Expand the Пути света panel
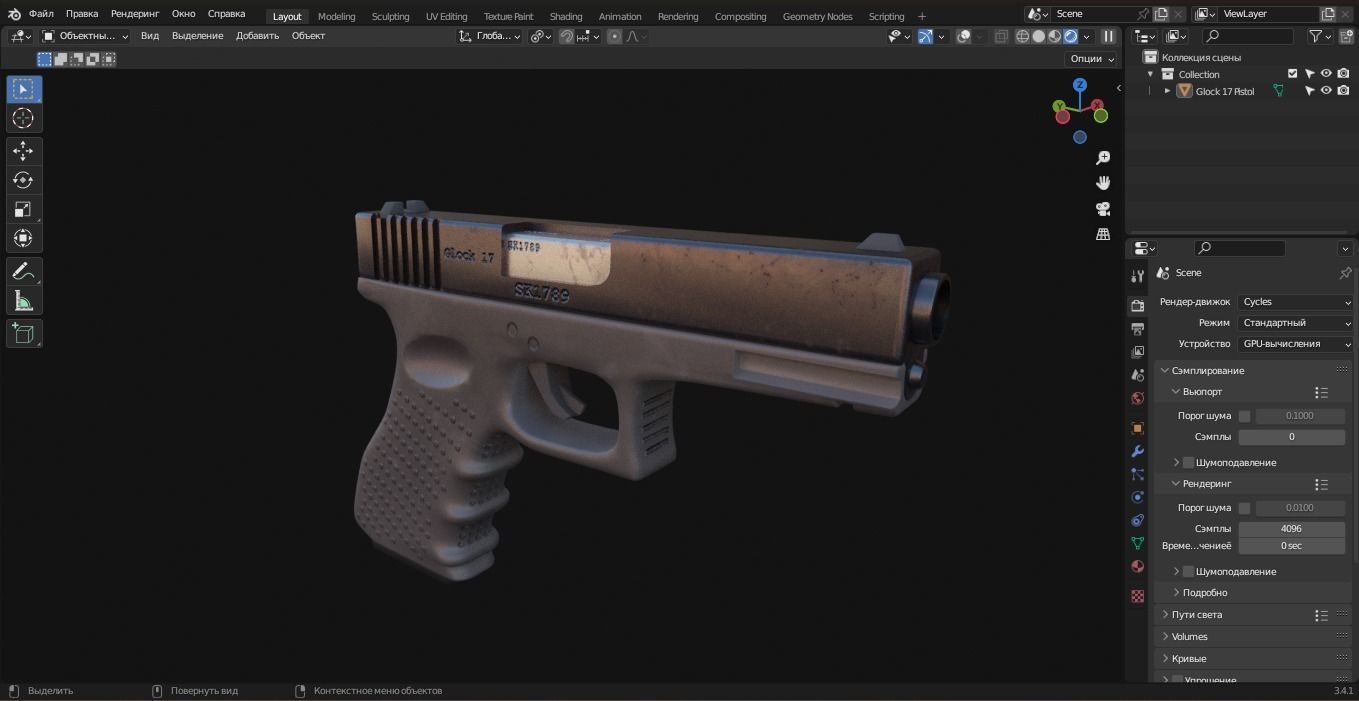The image size is (1359, 701). pos(1197,615)
